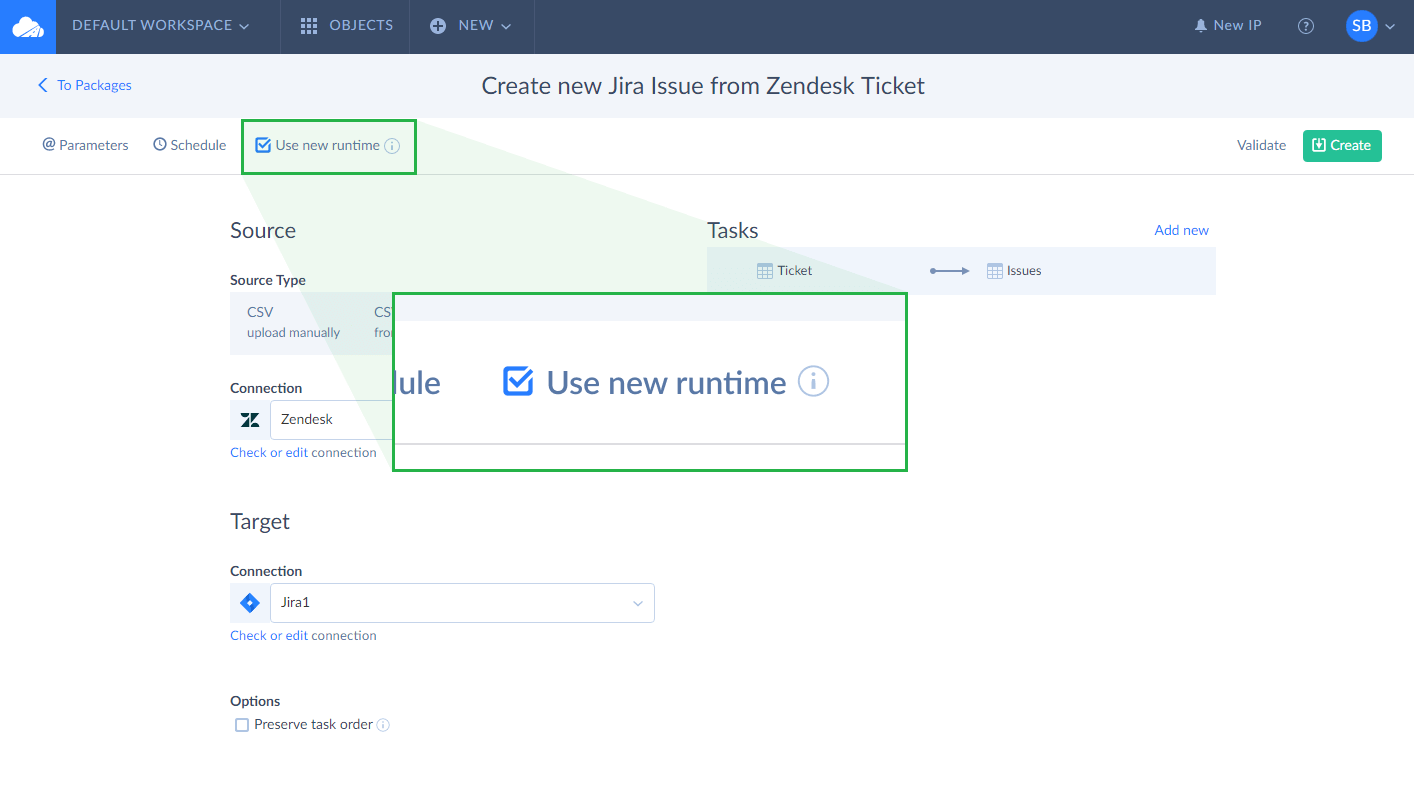The image size is (1414, 796).
Task: Go back To Packages
Action: point(85,85)
